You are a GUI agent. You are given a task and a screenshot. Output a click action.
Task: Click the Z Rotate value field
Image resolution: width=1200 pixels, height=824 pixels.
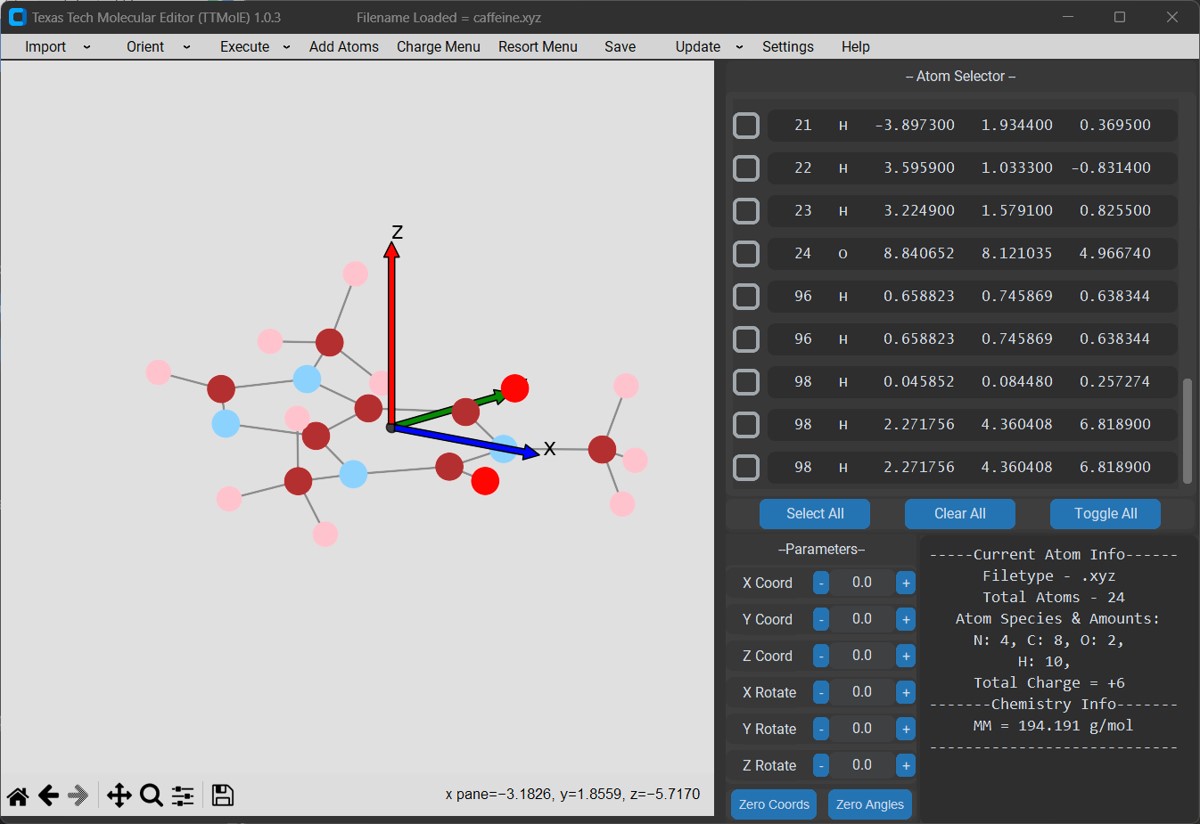click(x=862, y=766)
